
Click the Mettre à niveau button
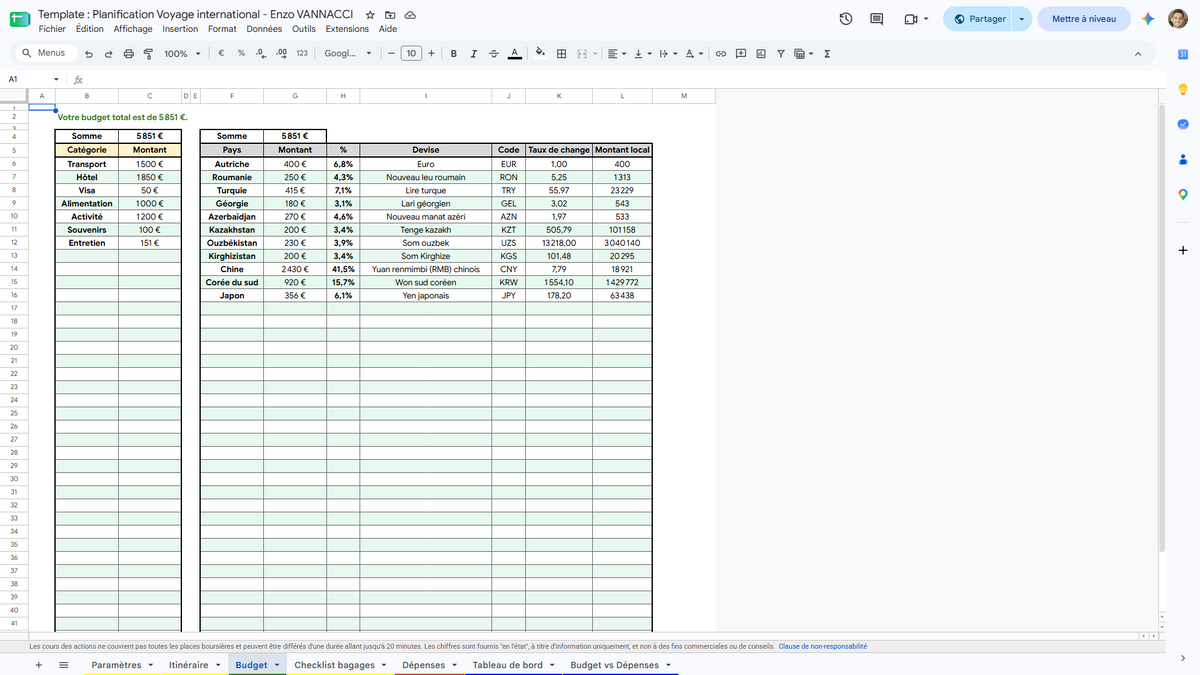pyautogui.click(x=1084, y=19)
